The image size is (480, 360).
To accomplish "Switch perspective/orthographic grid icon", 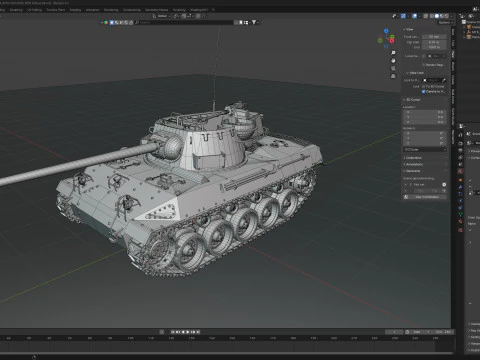I will [393, 76].
